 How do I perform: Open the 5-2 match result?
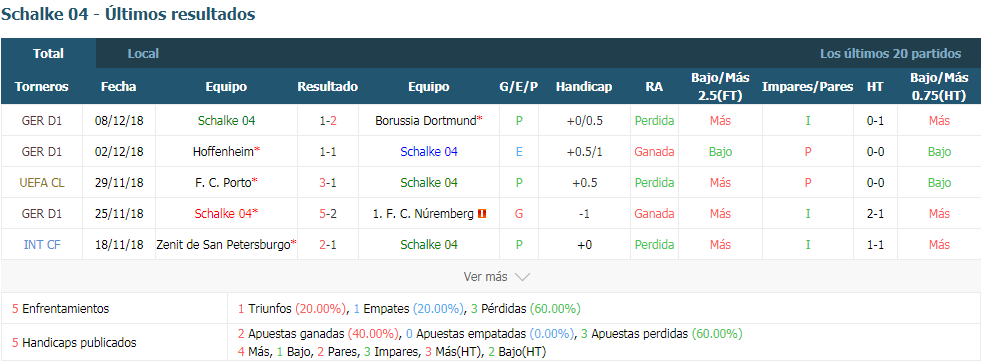coord(328,214)
